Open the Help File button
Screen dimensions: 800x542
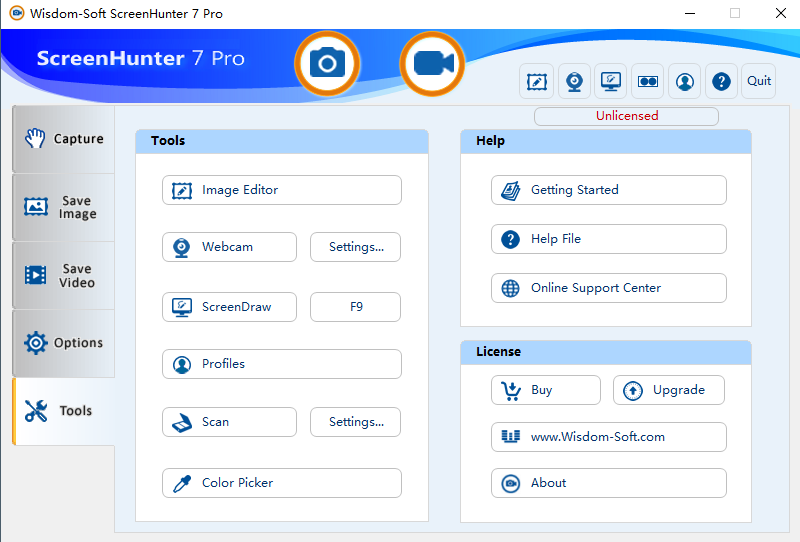click(x=609, y=239)
